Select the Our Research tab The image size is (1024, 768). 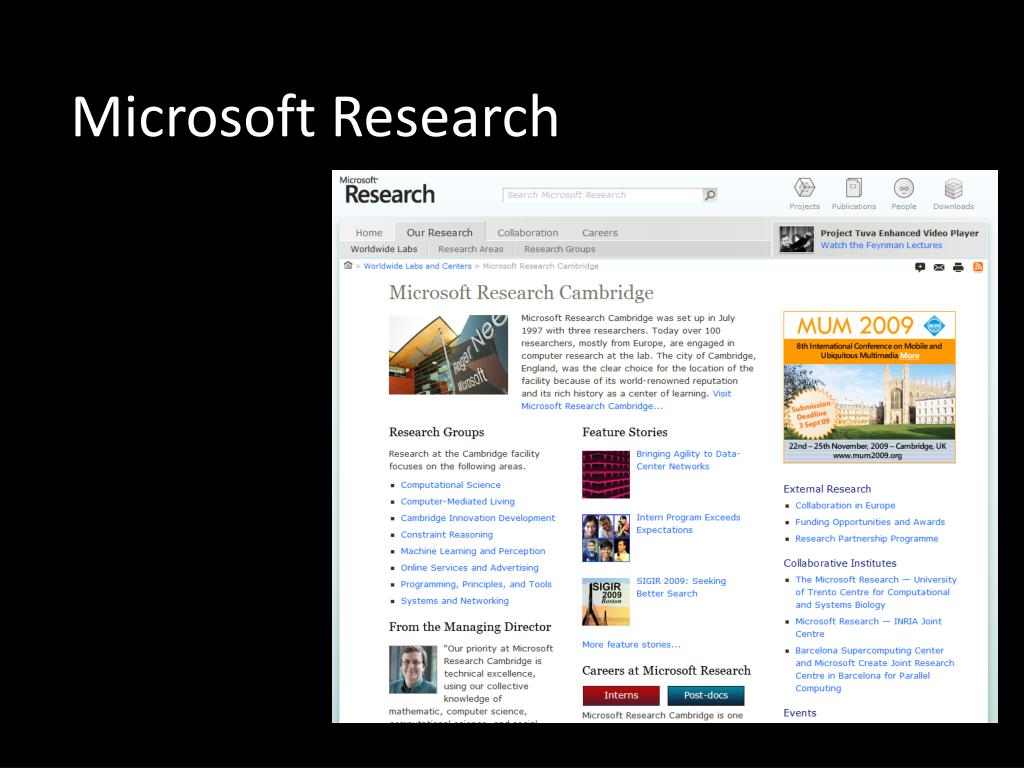tap(440, 232)
